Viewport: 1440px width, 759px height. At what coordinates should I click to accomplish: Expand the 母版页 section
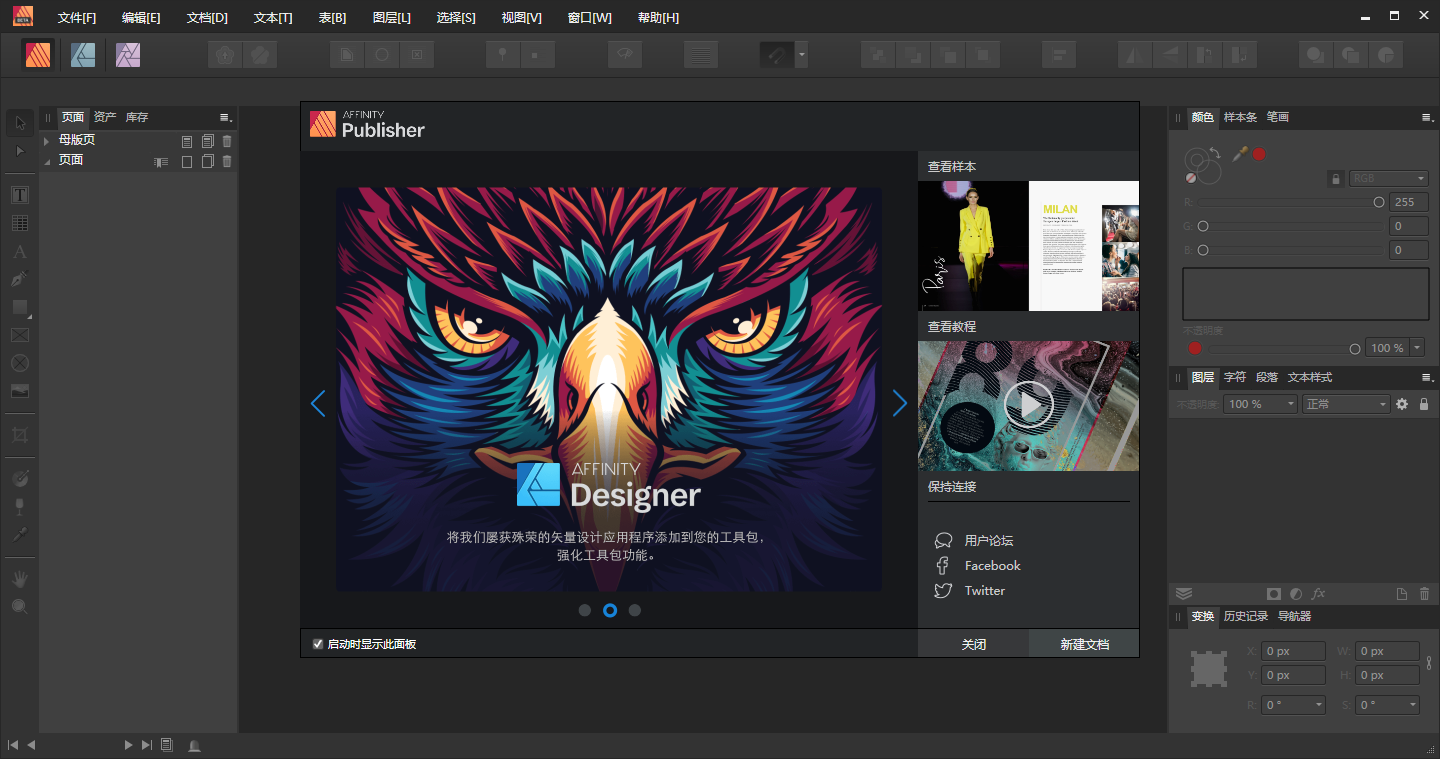[x=47, y=141]
